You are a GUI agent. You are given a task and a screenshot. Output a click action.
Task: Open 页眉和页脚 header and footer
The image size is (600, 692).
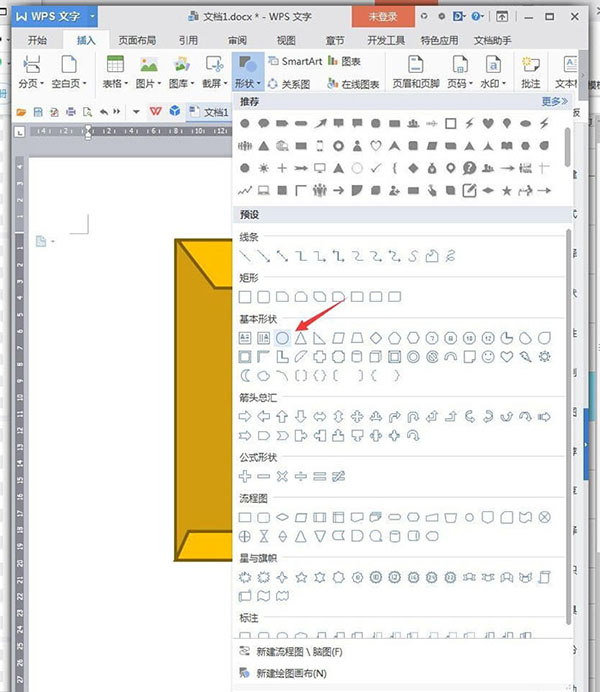[416, 71]
